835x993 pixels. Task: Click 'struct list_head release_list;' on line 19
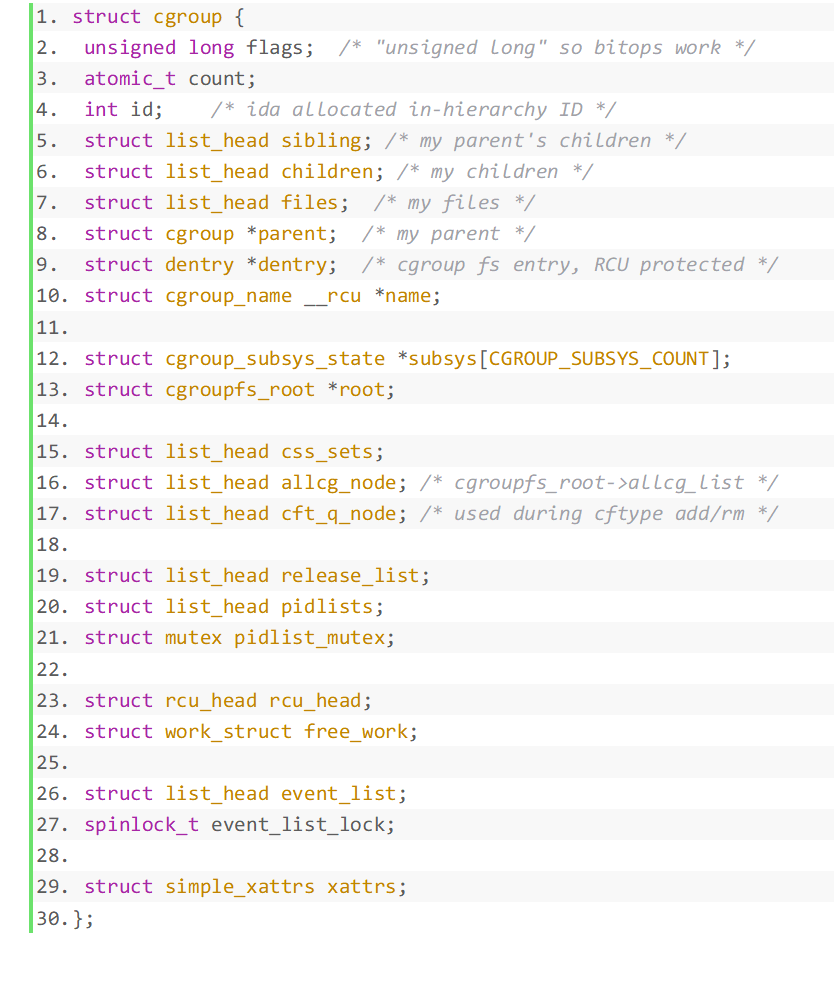pos(256,576)
